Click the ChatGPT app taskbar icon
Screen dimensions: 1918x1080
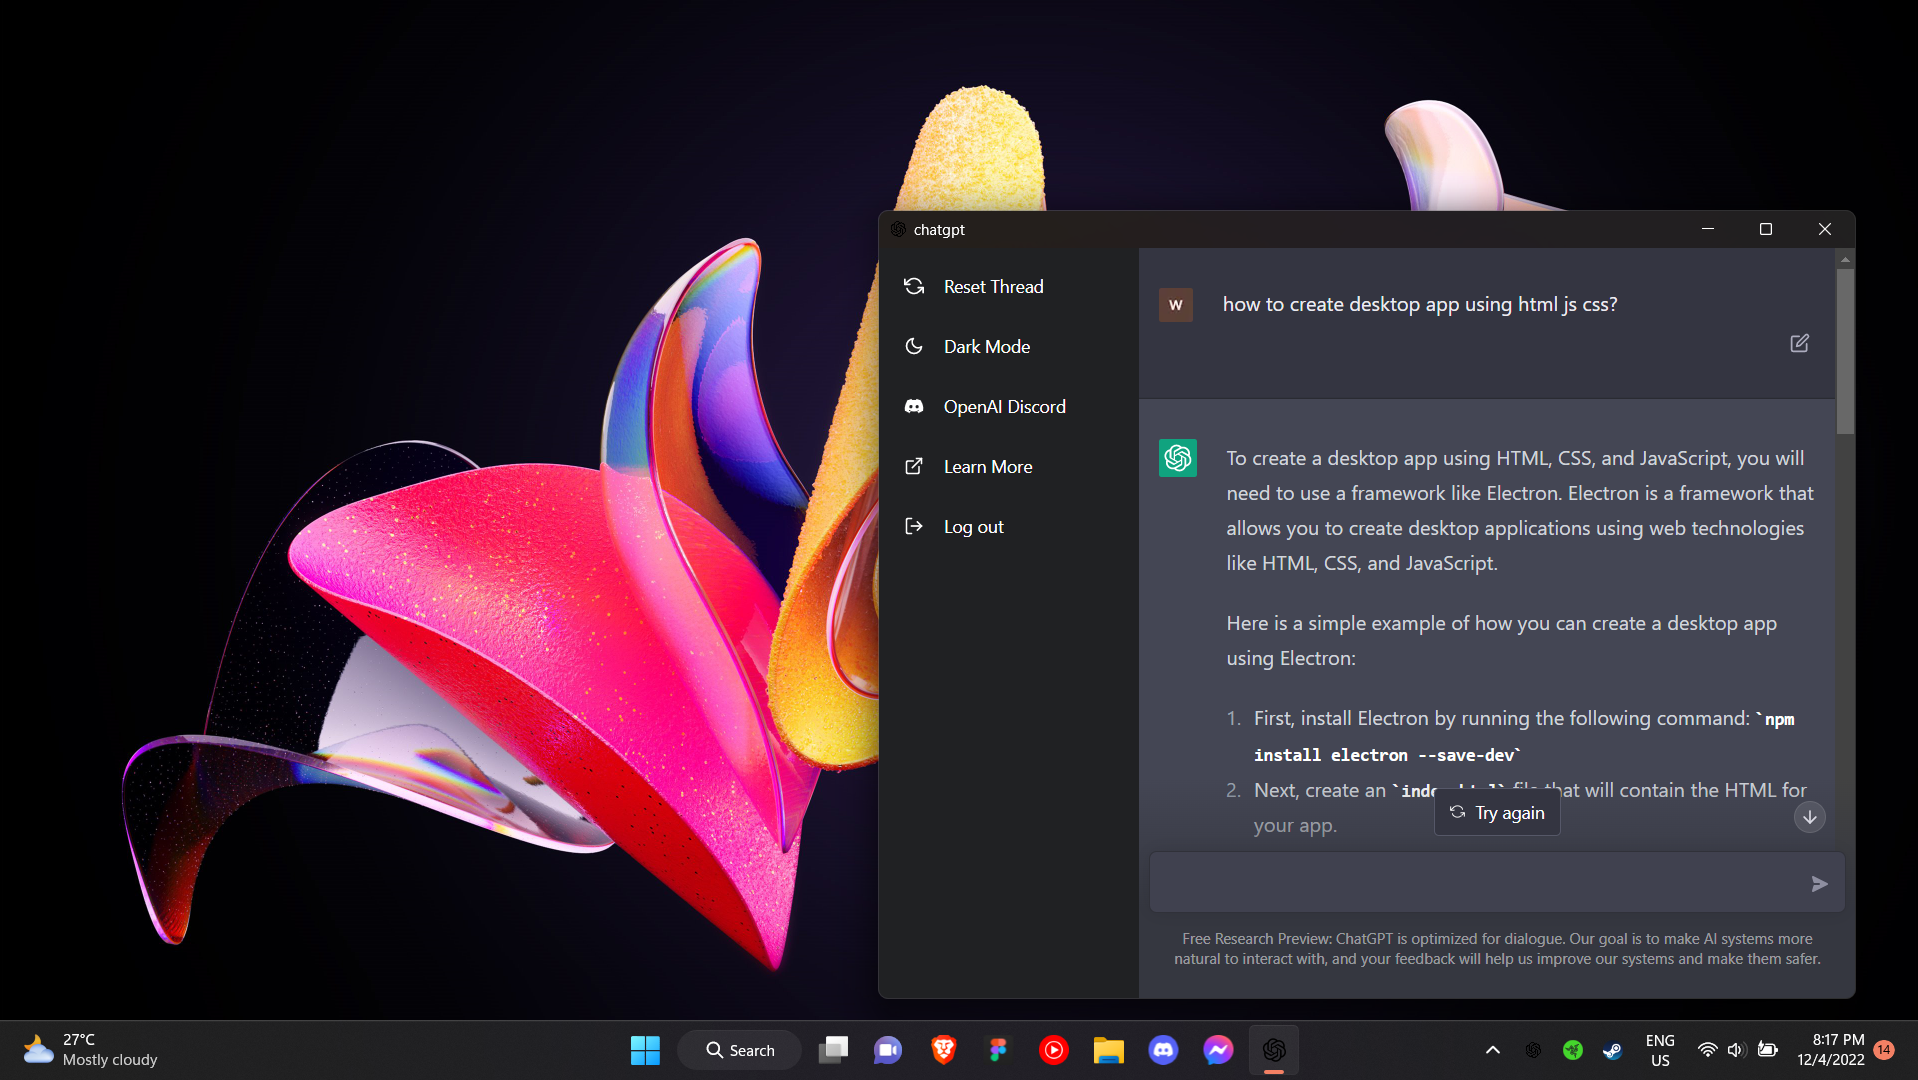tap(1273, 1050)
